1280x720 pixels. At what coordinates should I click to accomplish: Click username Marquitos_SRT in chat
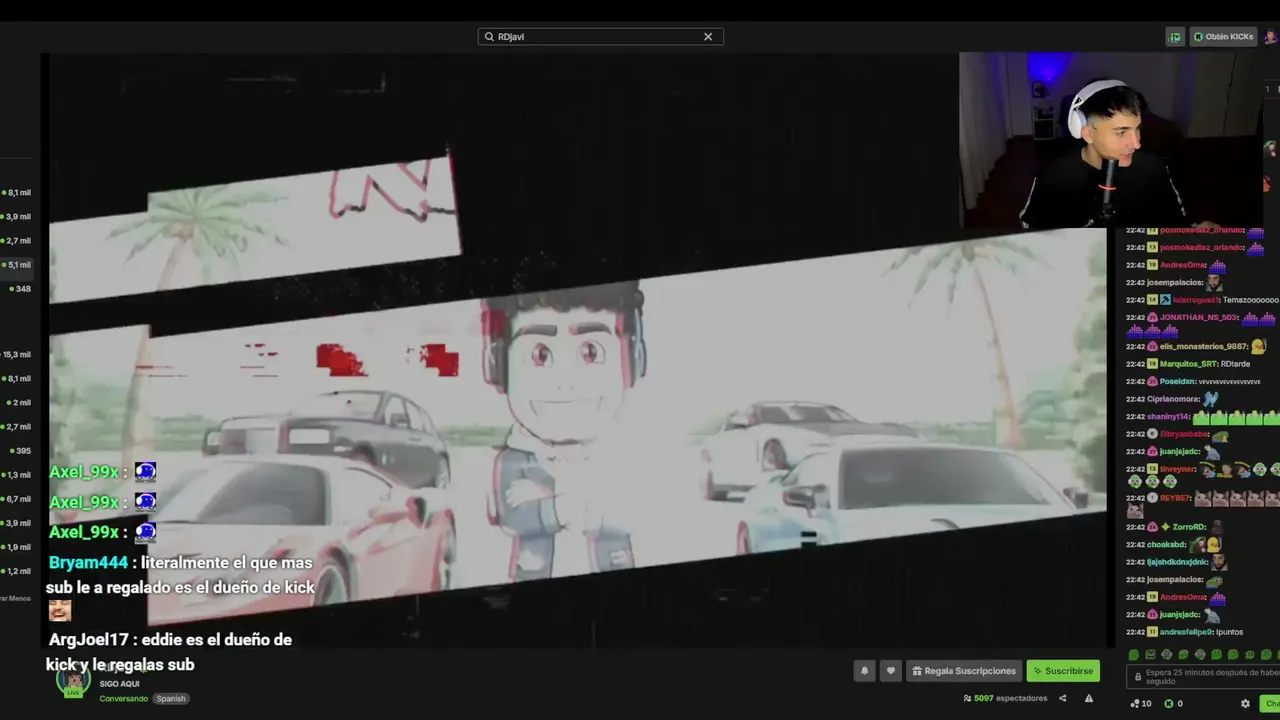pyautogui.click(x=1189, y=364)
